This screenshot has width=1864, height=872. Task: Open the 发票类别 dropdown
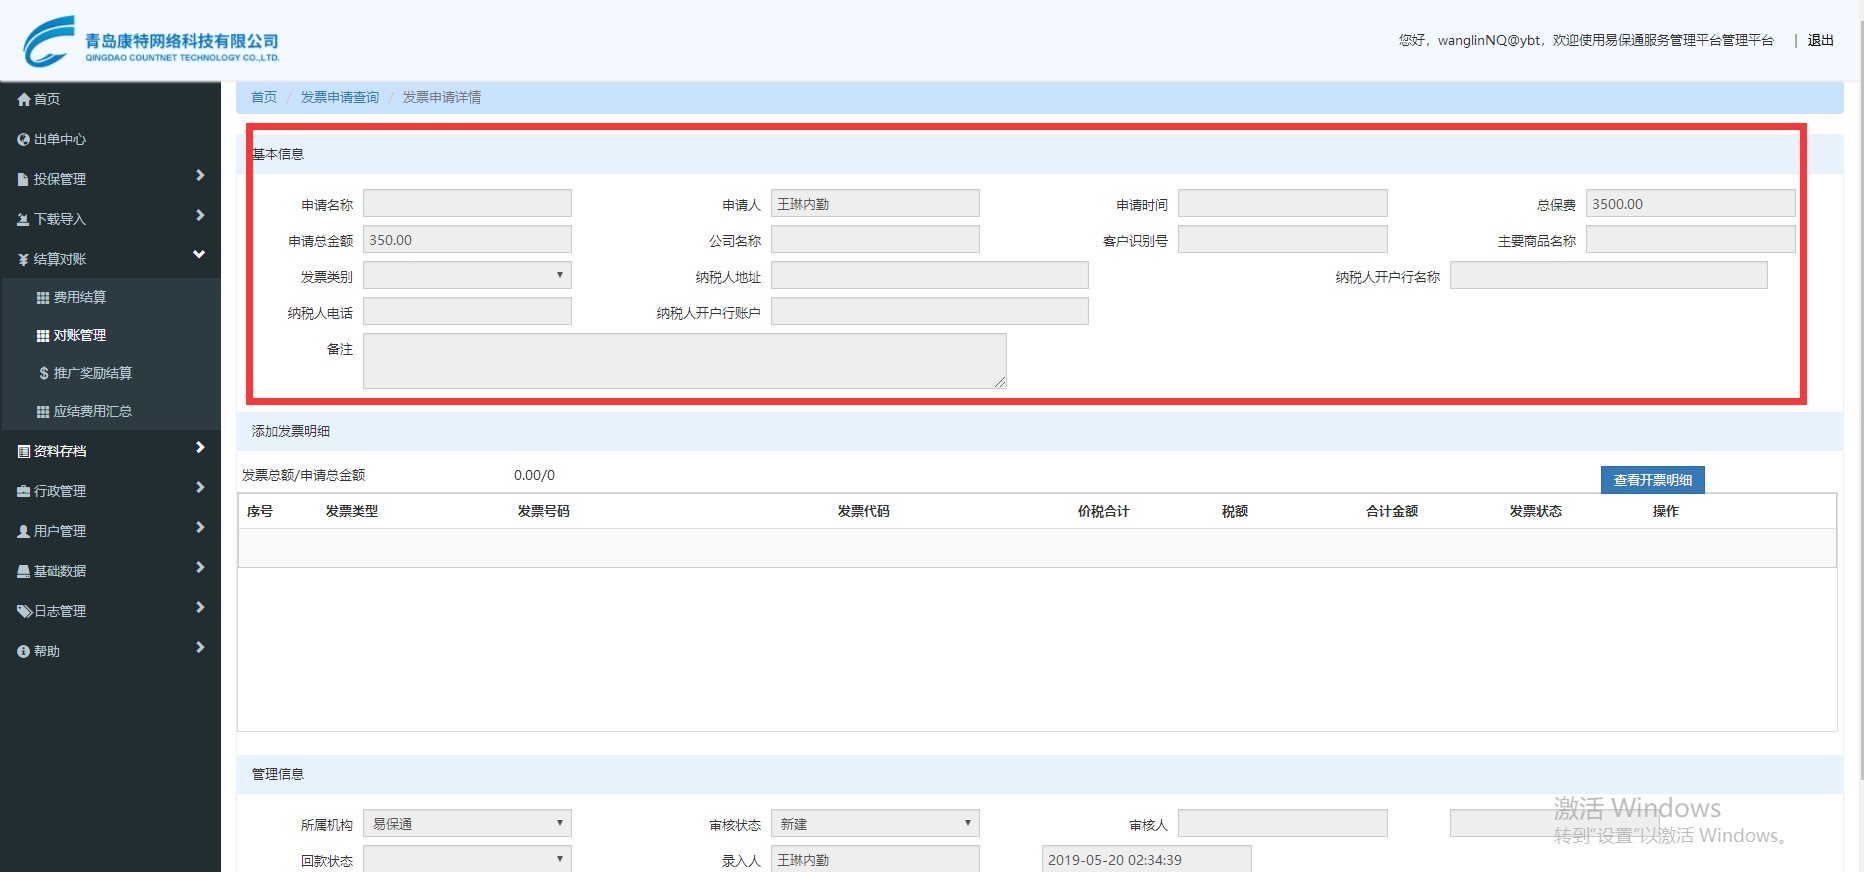pos(467,275)
